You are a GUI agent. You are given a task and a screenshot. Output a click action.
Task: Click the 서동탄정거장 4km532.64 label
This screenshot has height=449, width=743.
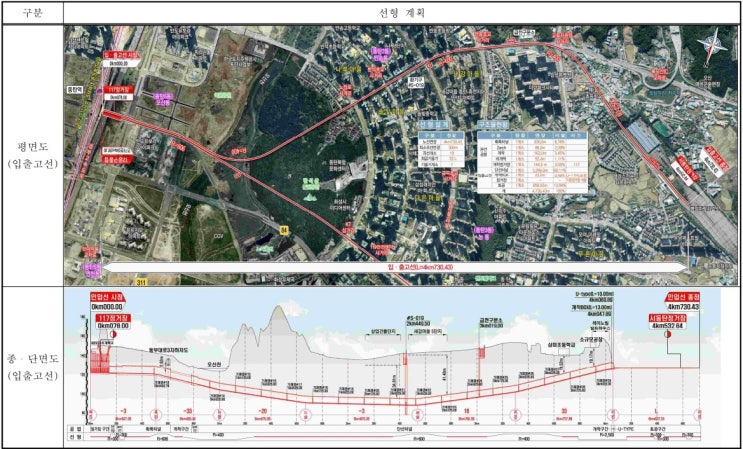pyautogui.click(x=668, y=322)
